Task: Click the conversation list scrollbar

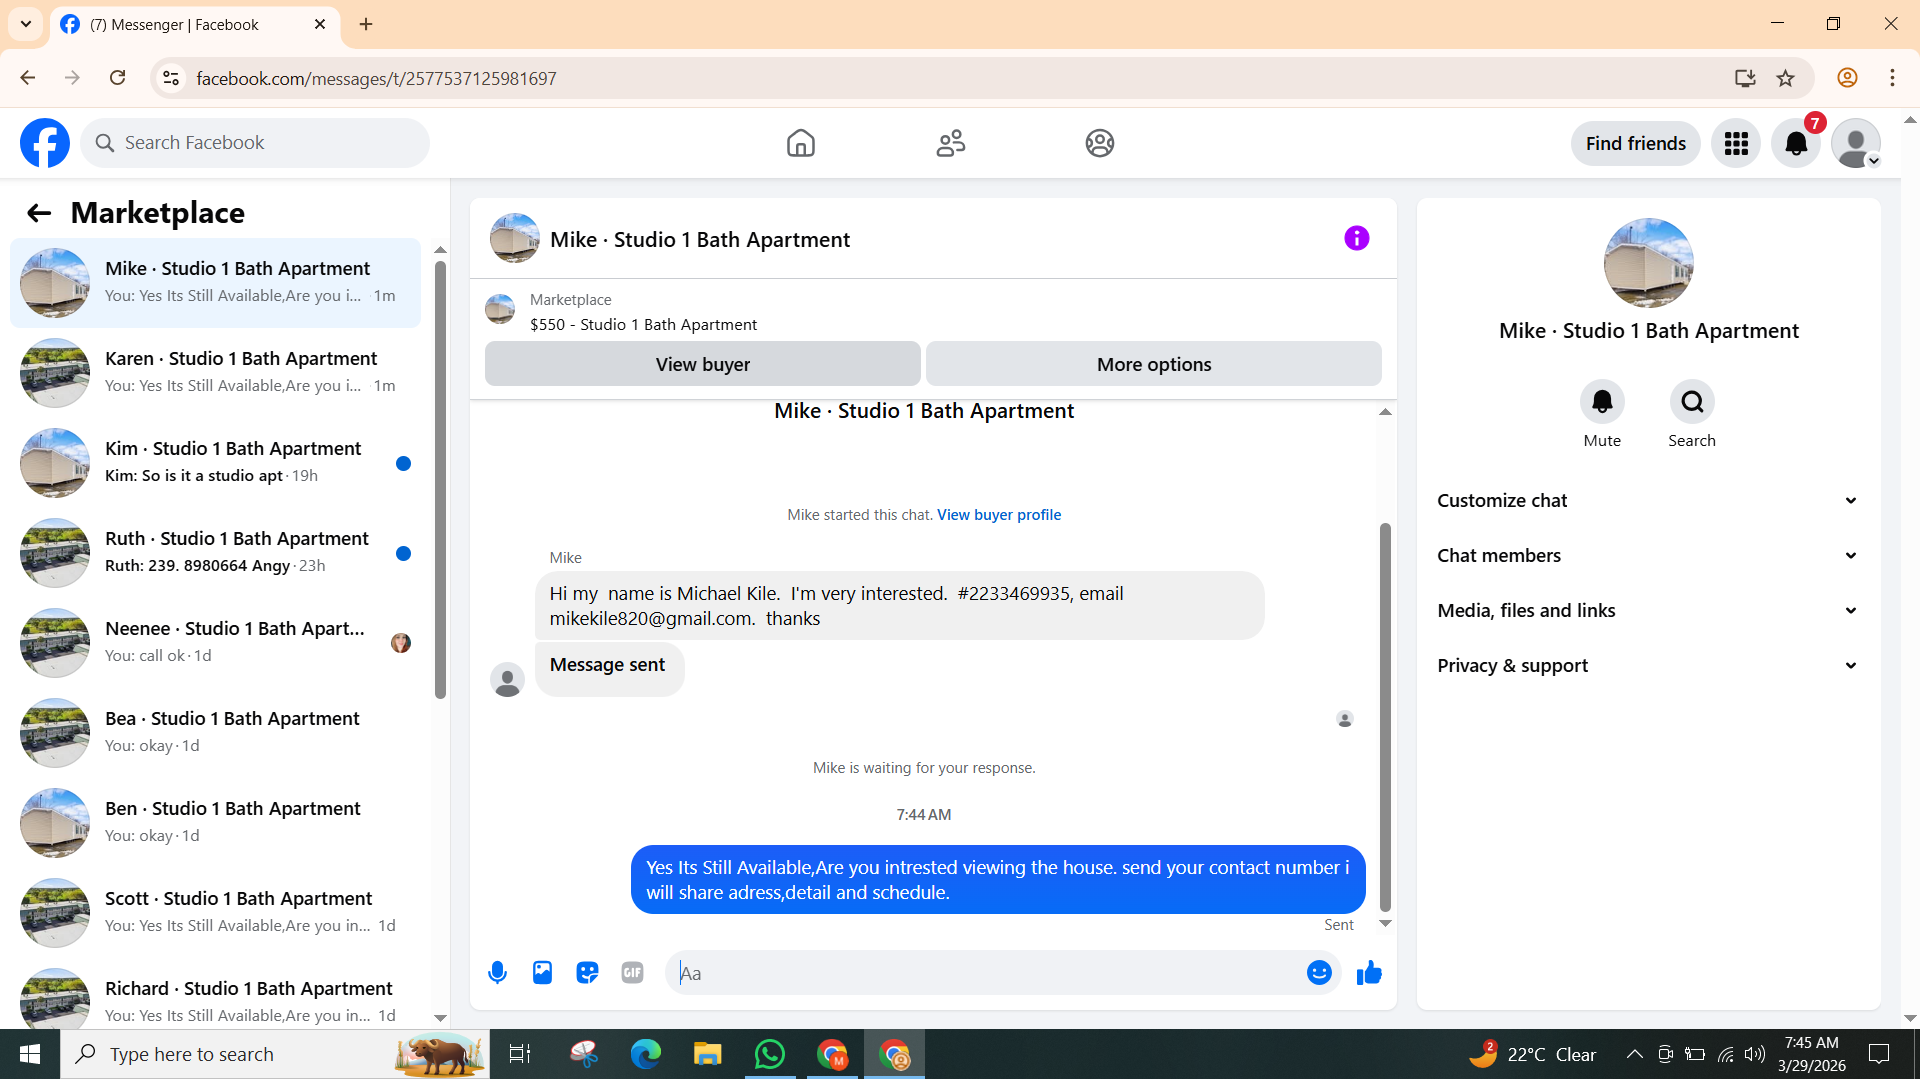Action: [440, 480]
